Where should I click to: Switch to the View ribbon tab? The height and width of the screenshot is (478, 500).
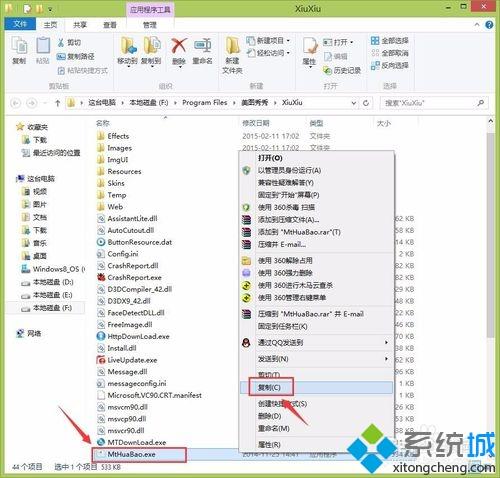coord(110,25)
